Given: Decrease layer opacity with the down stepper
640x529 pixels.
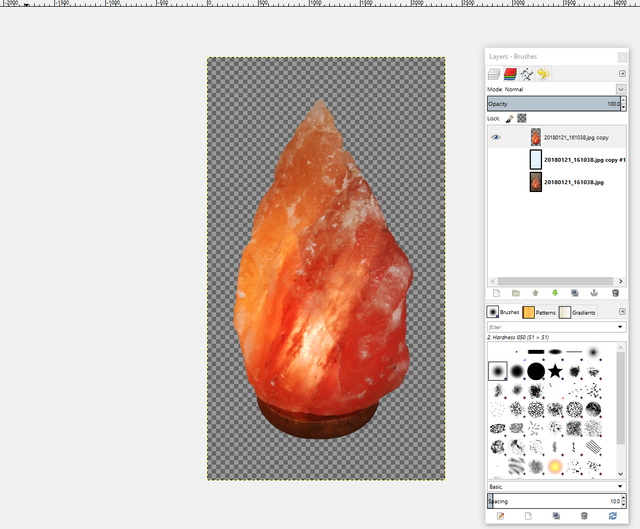Looking at the screenshot, I should point(624,107).
